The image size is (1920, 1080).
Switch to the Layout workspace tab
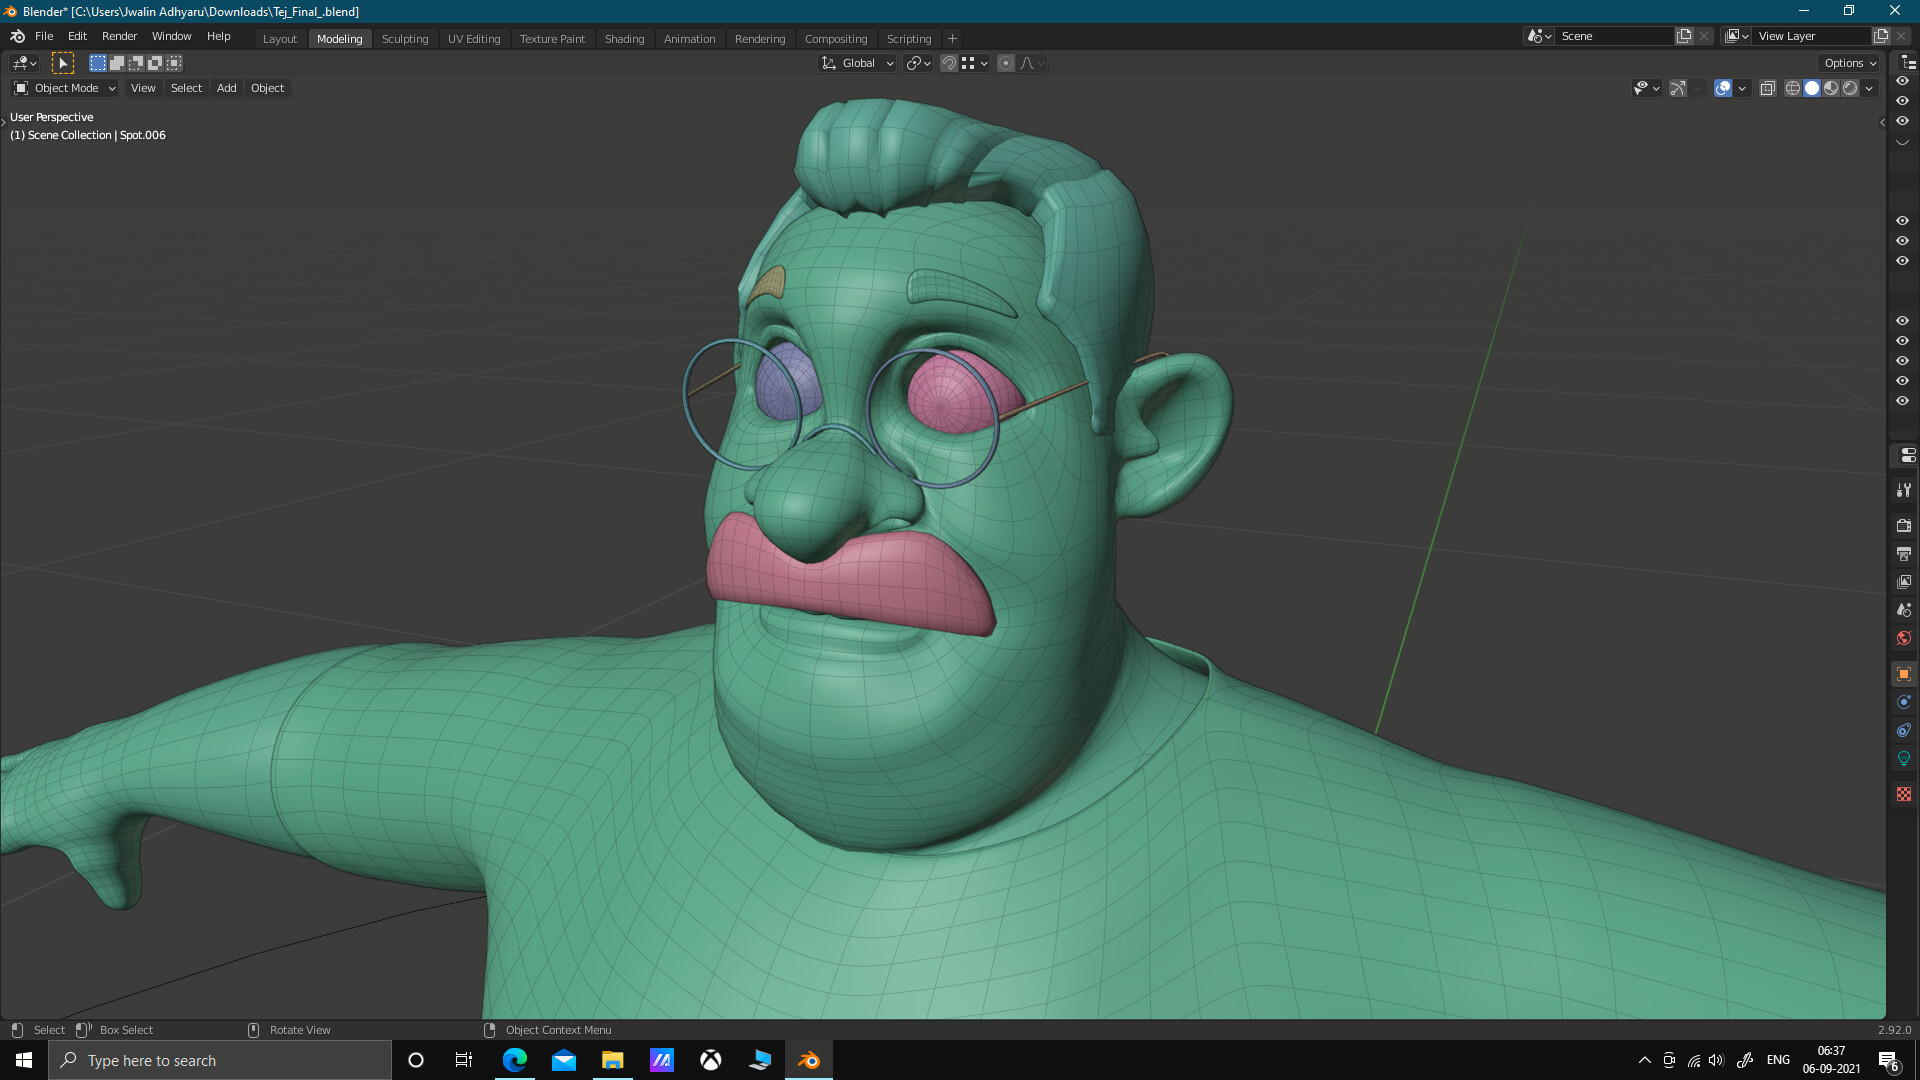point(280,39)
